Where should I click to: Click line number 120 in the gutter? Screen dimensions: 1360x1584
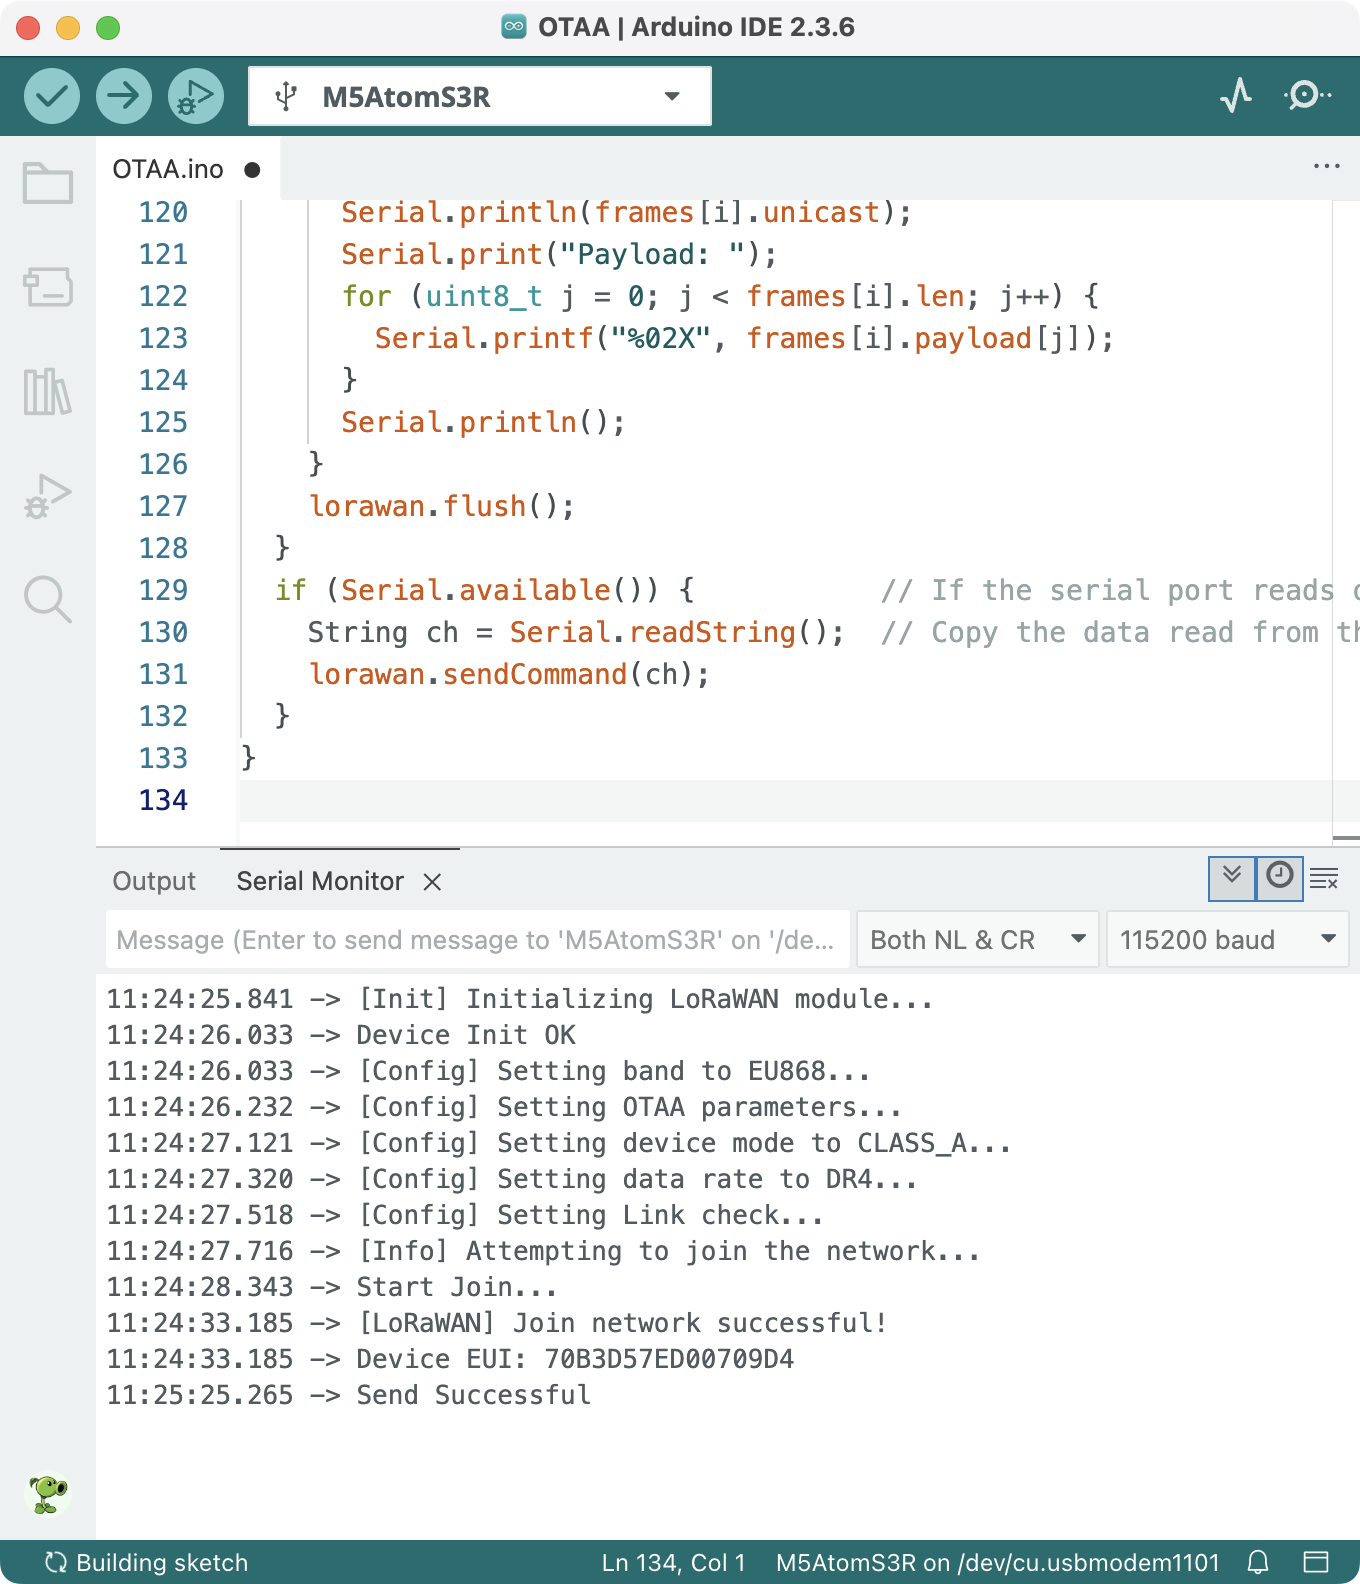163,212
